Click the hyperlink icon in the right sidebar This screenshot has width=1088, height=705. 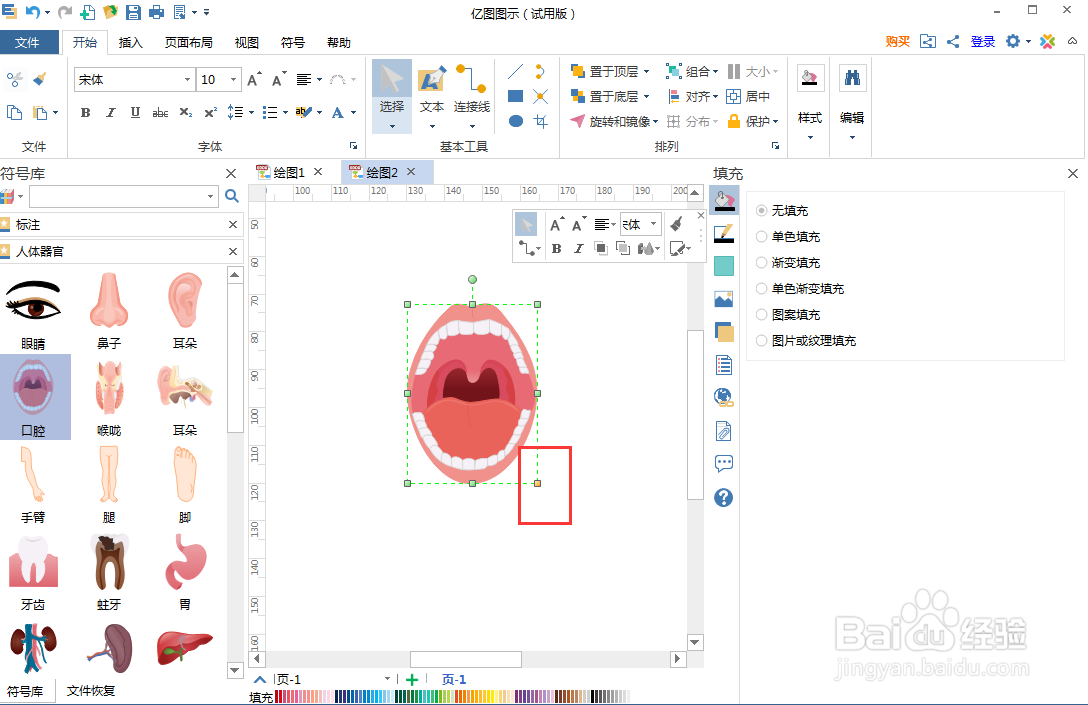tap(723, 397)
